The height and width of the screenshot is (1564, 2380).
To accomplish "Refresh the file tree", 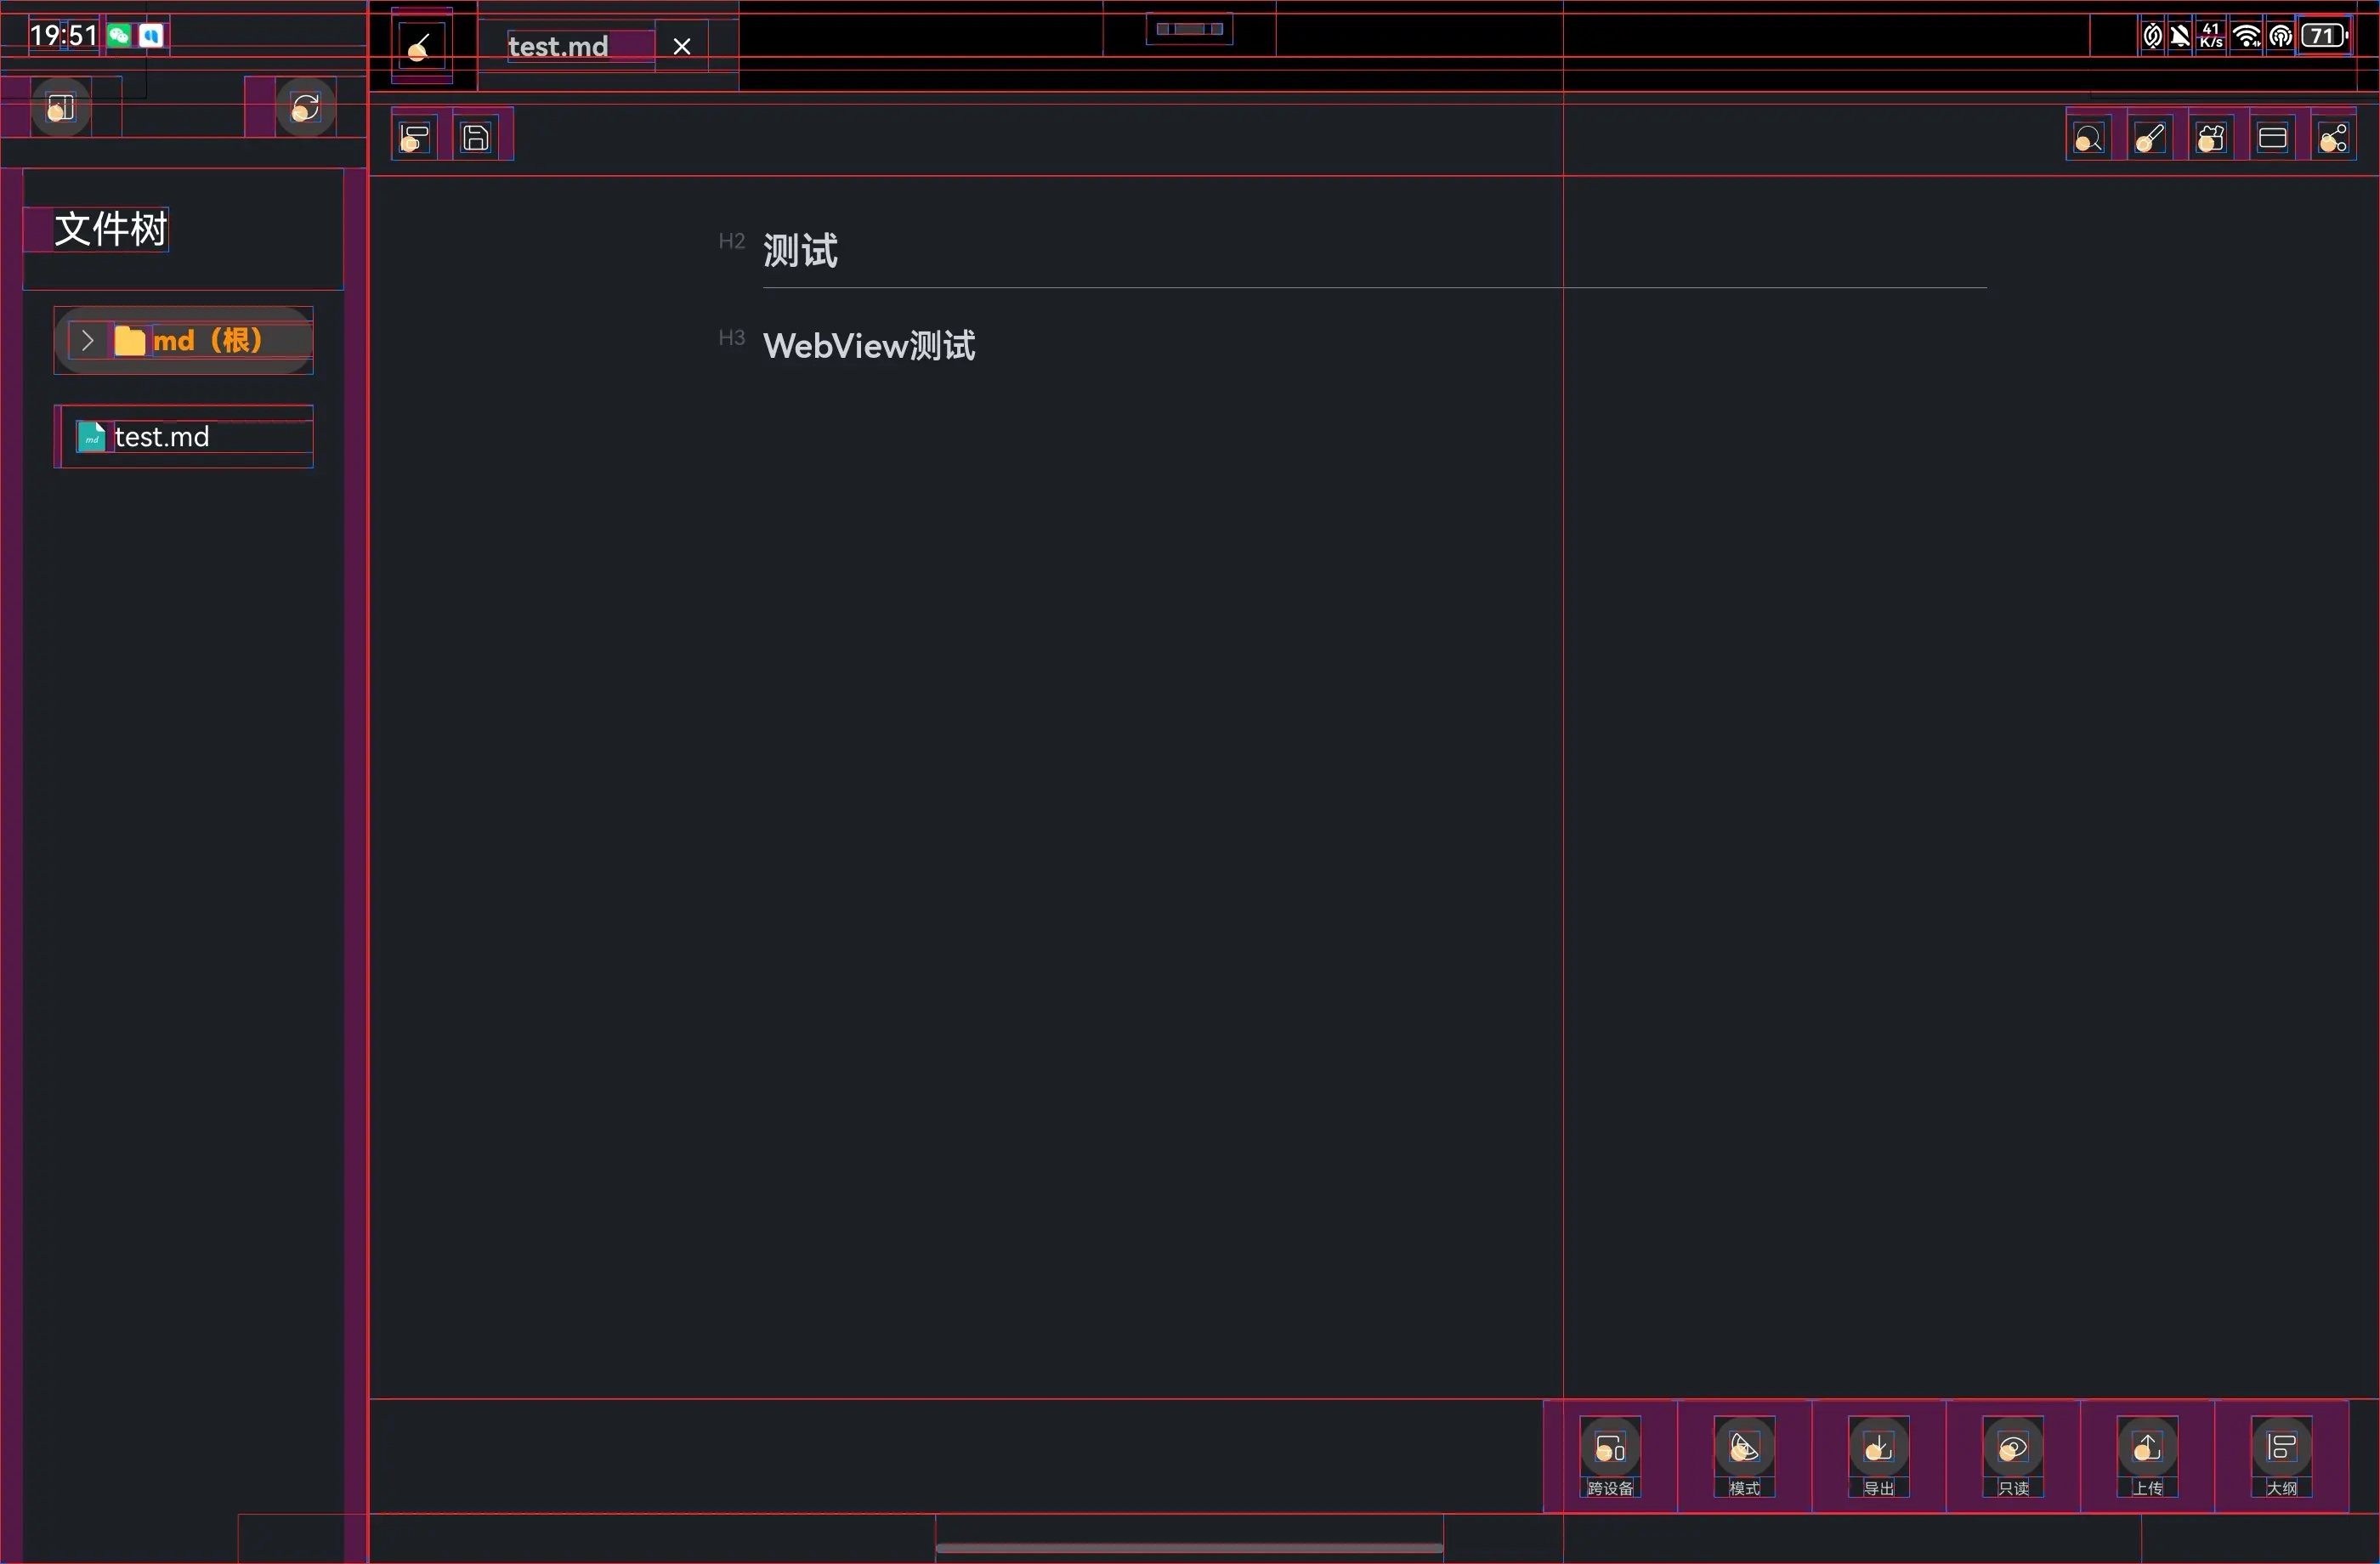I will (x=305, y=107).
